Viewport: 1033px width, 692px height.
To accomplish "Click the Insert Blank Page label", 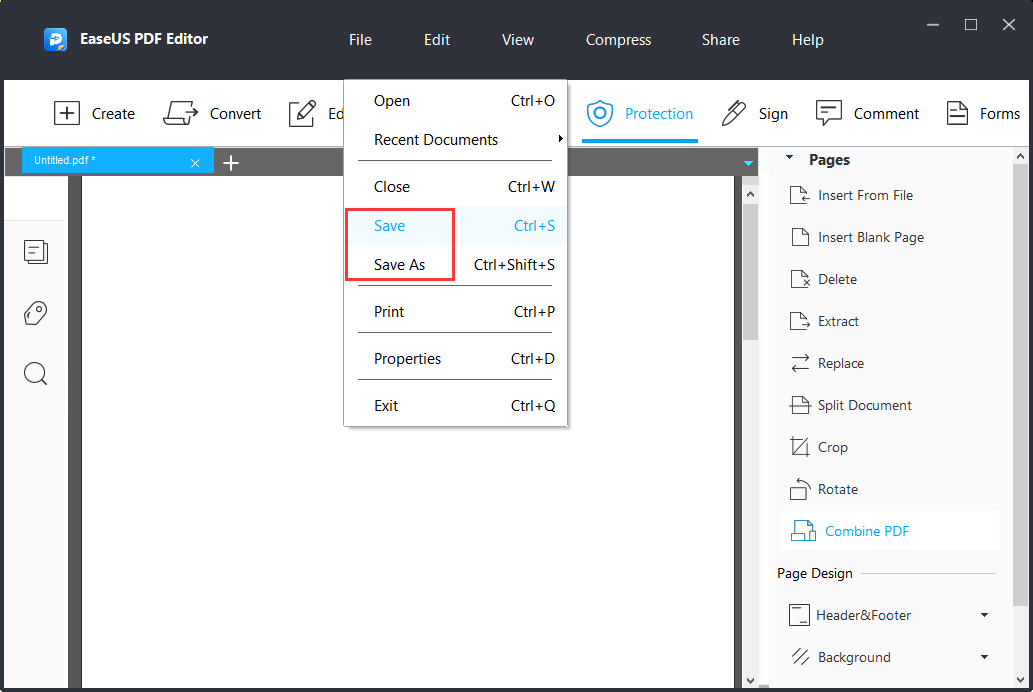I will tap(871, 237).
